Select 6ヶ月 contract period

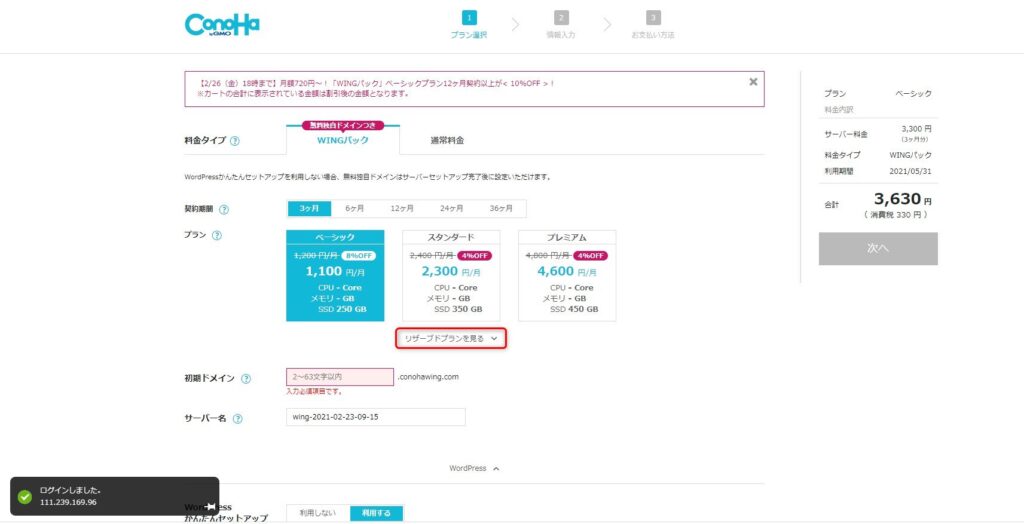click(355, 208)
